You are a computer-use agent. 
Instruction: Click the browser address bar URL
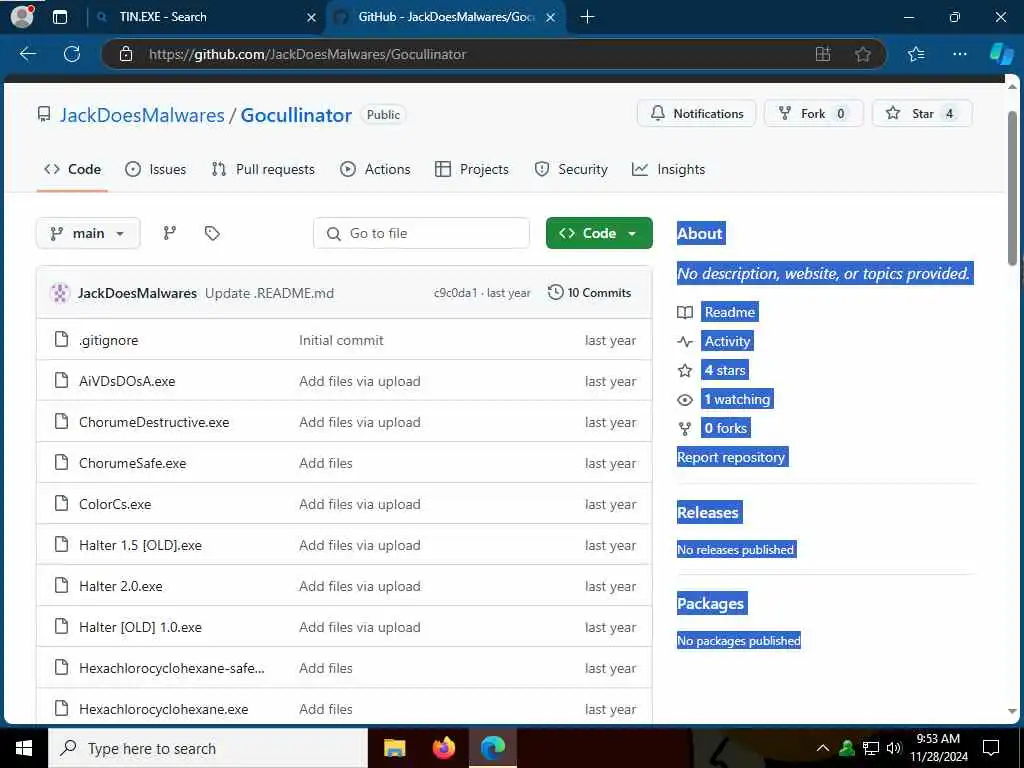click(x=308, y=54)
